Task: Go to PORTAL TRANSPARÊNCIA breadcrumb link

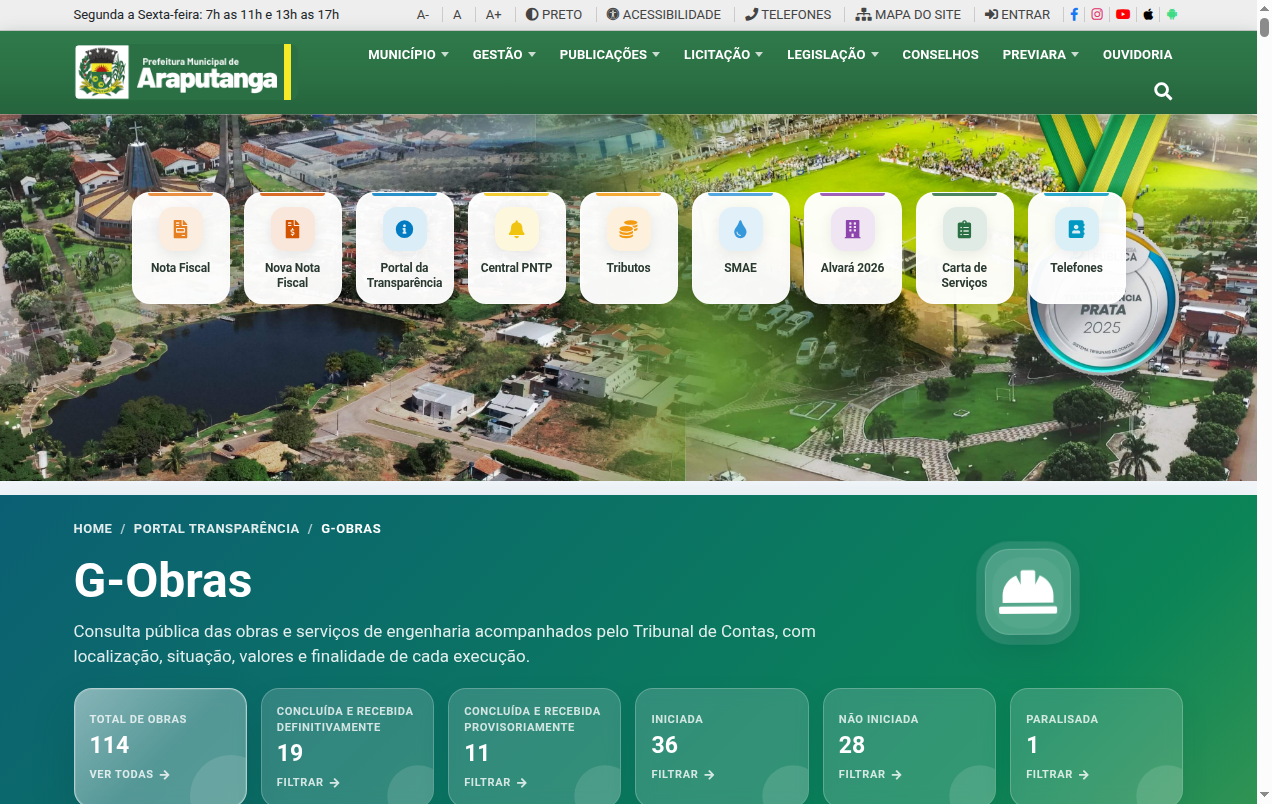Action: coord(216,528)
